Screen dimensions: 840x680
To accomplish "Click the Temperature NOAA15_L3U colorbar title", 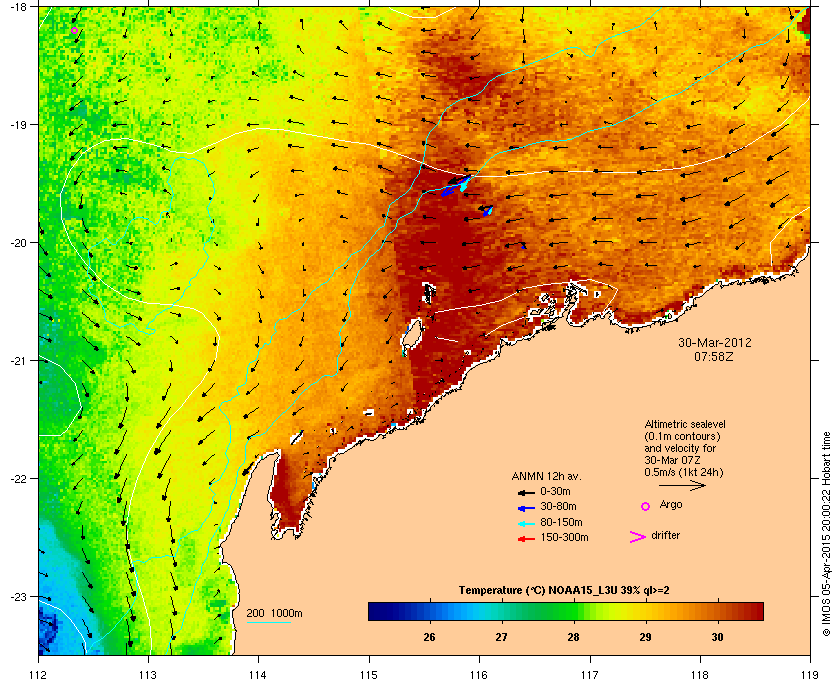I will (x=564, y=590).
